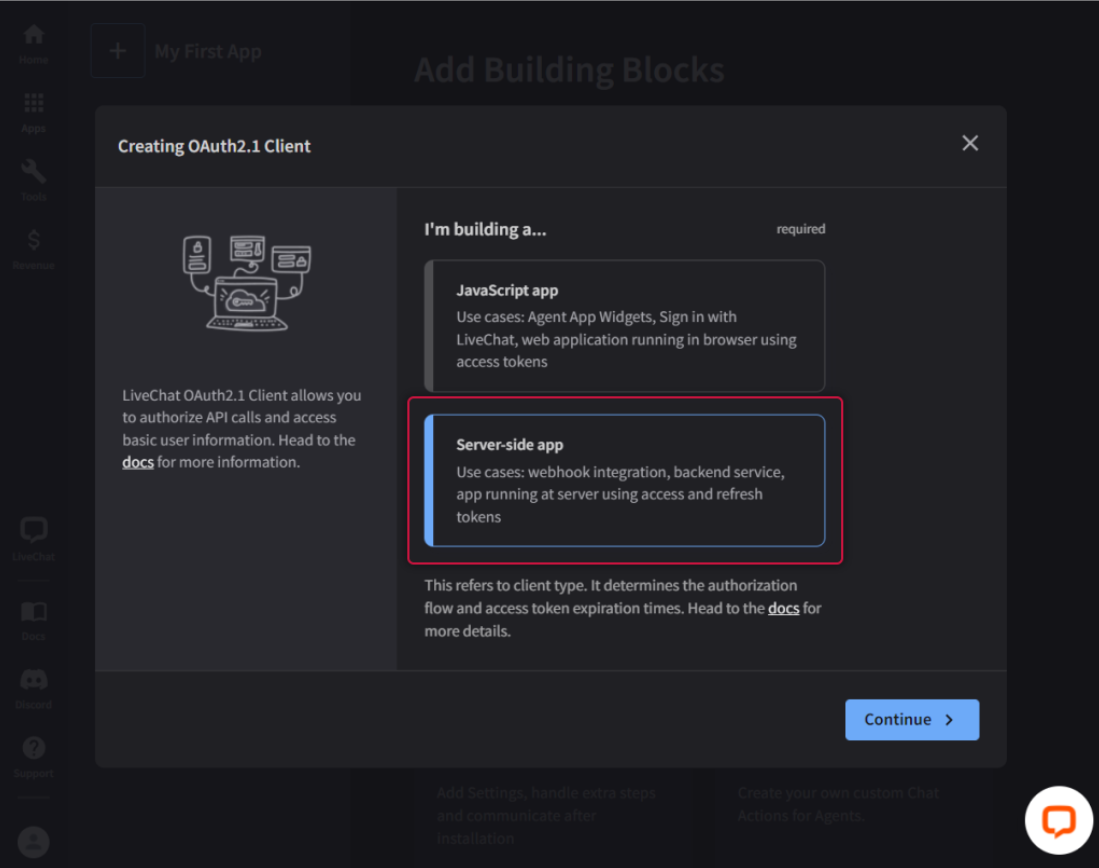Go to Home in the sidebar
The height and width of the screenshot is (868, 1099).
[x=34, y=43]
